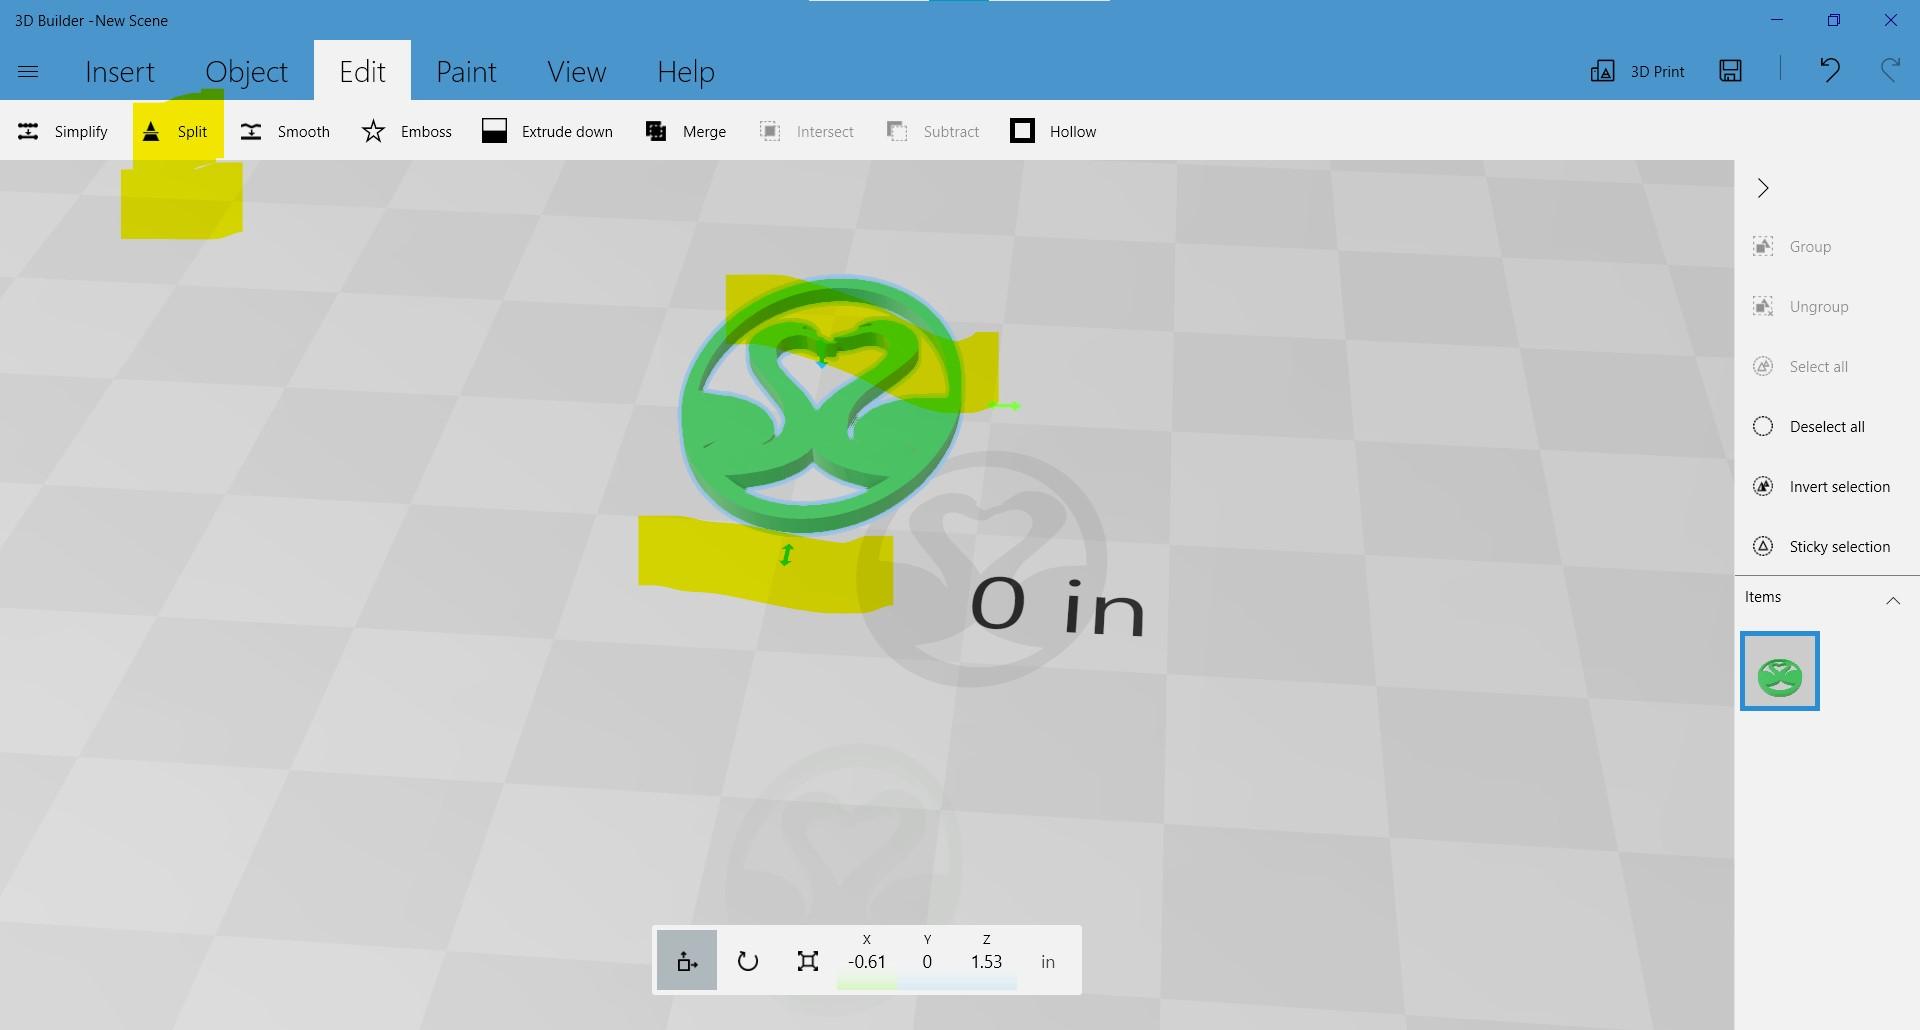Apply the Hollow tool
The image size is (1920, 1030).
(x=1053, y=131)
